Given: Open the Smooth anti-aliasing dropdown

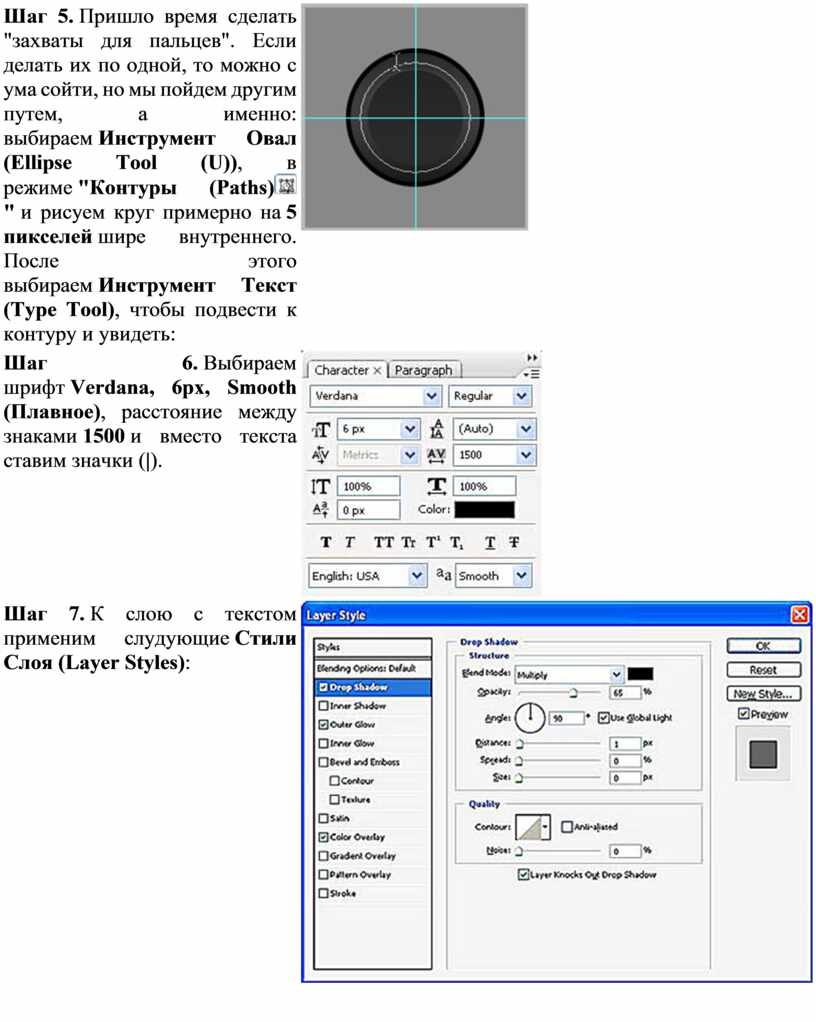Looking at the screenshot, I should (521, 576).
